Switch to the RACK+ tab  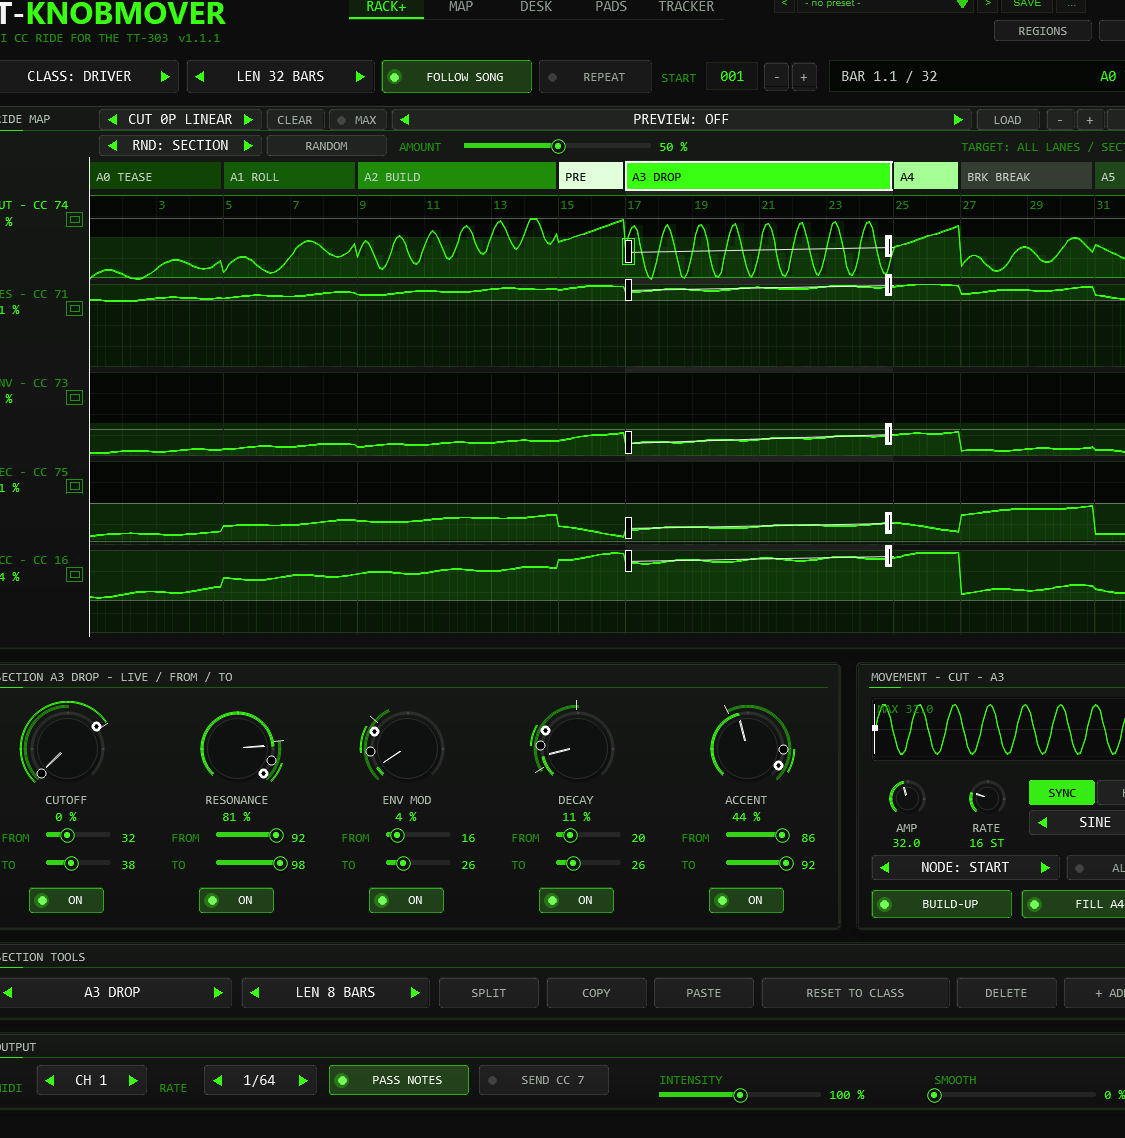point(386,7)
